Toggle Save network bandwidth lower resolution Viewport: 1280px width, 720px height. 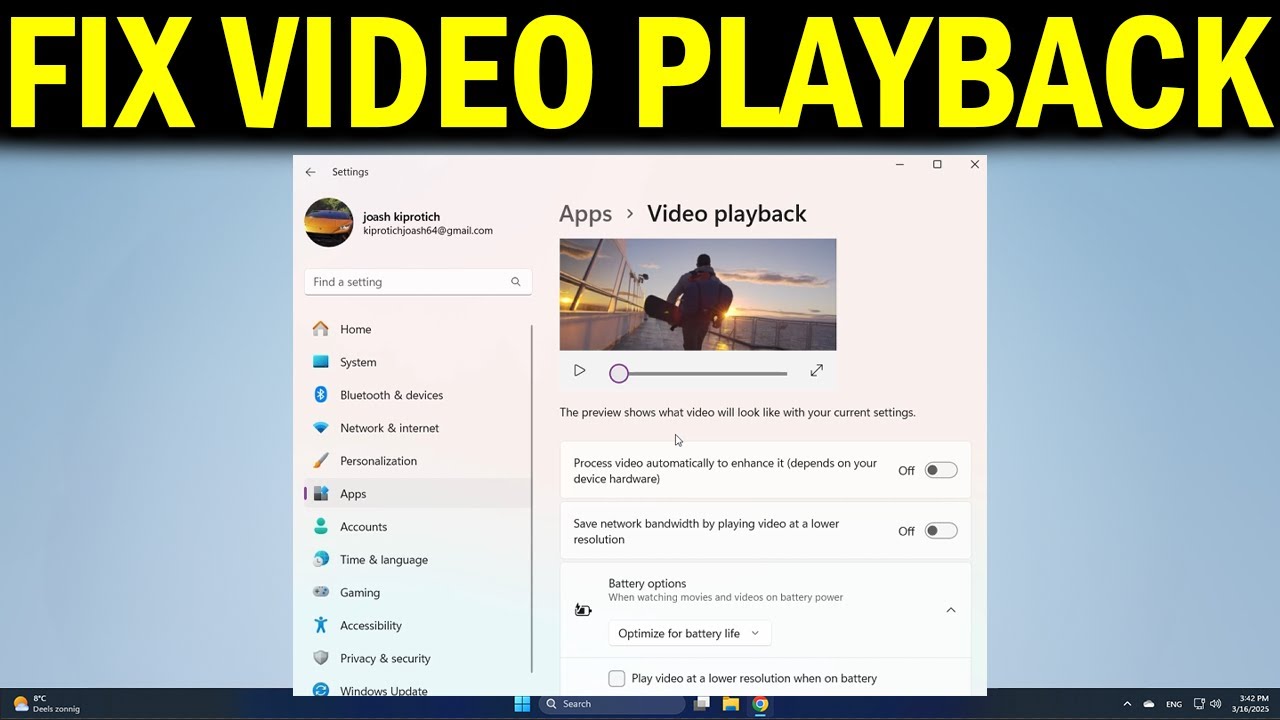pos(941,531)
